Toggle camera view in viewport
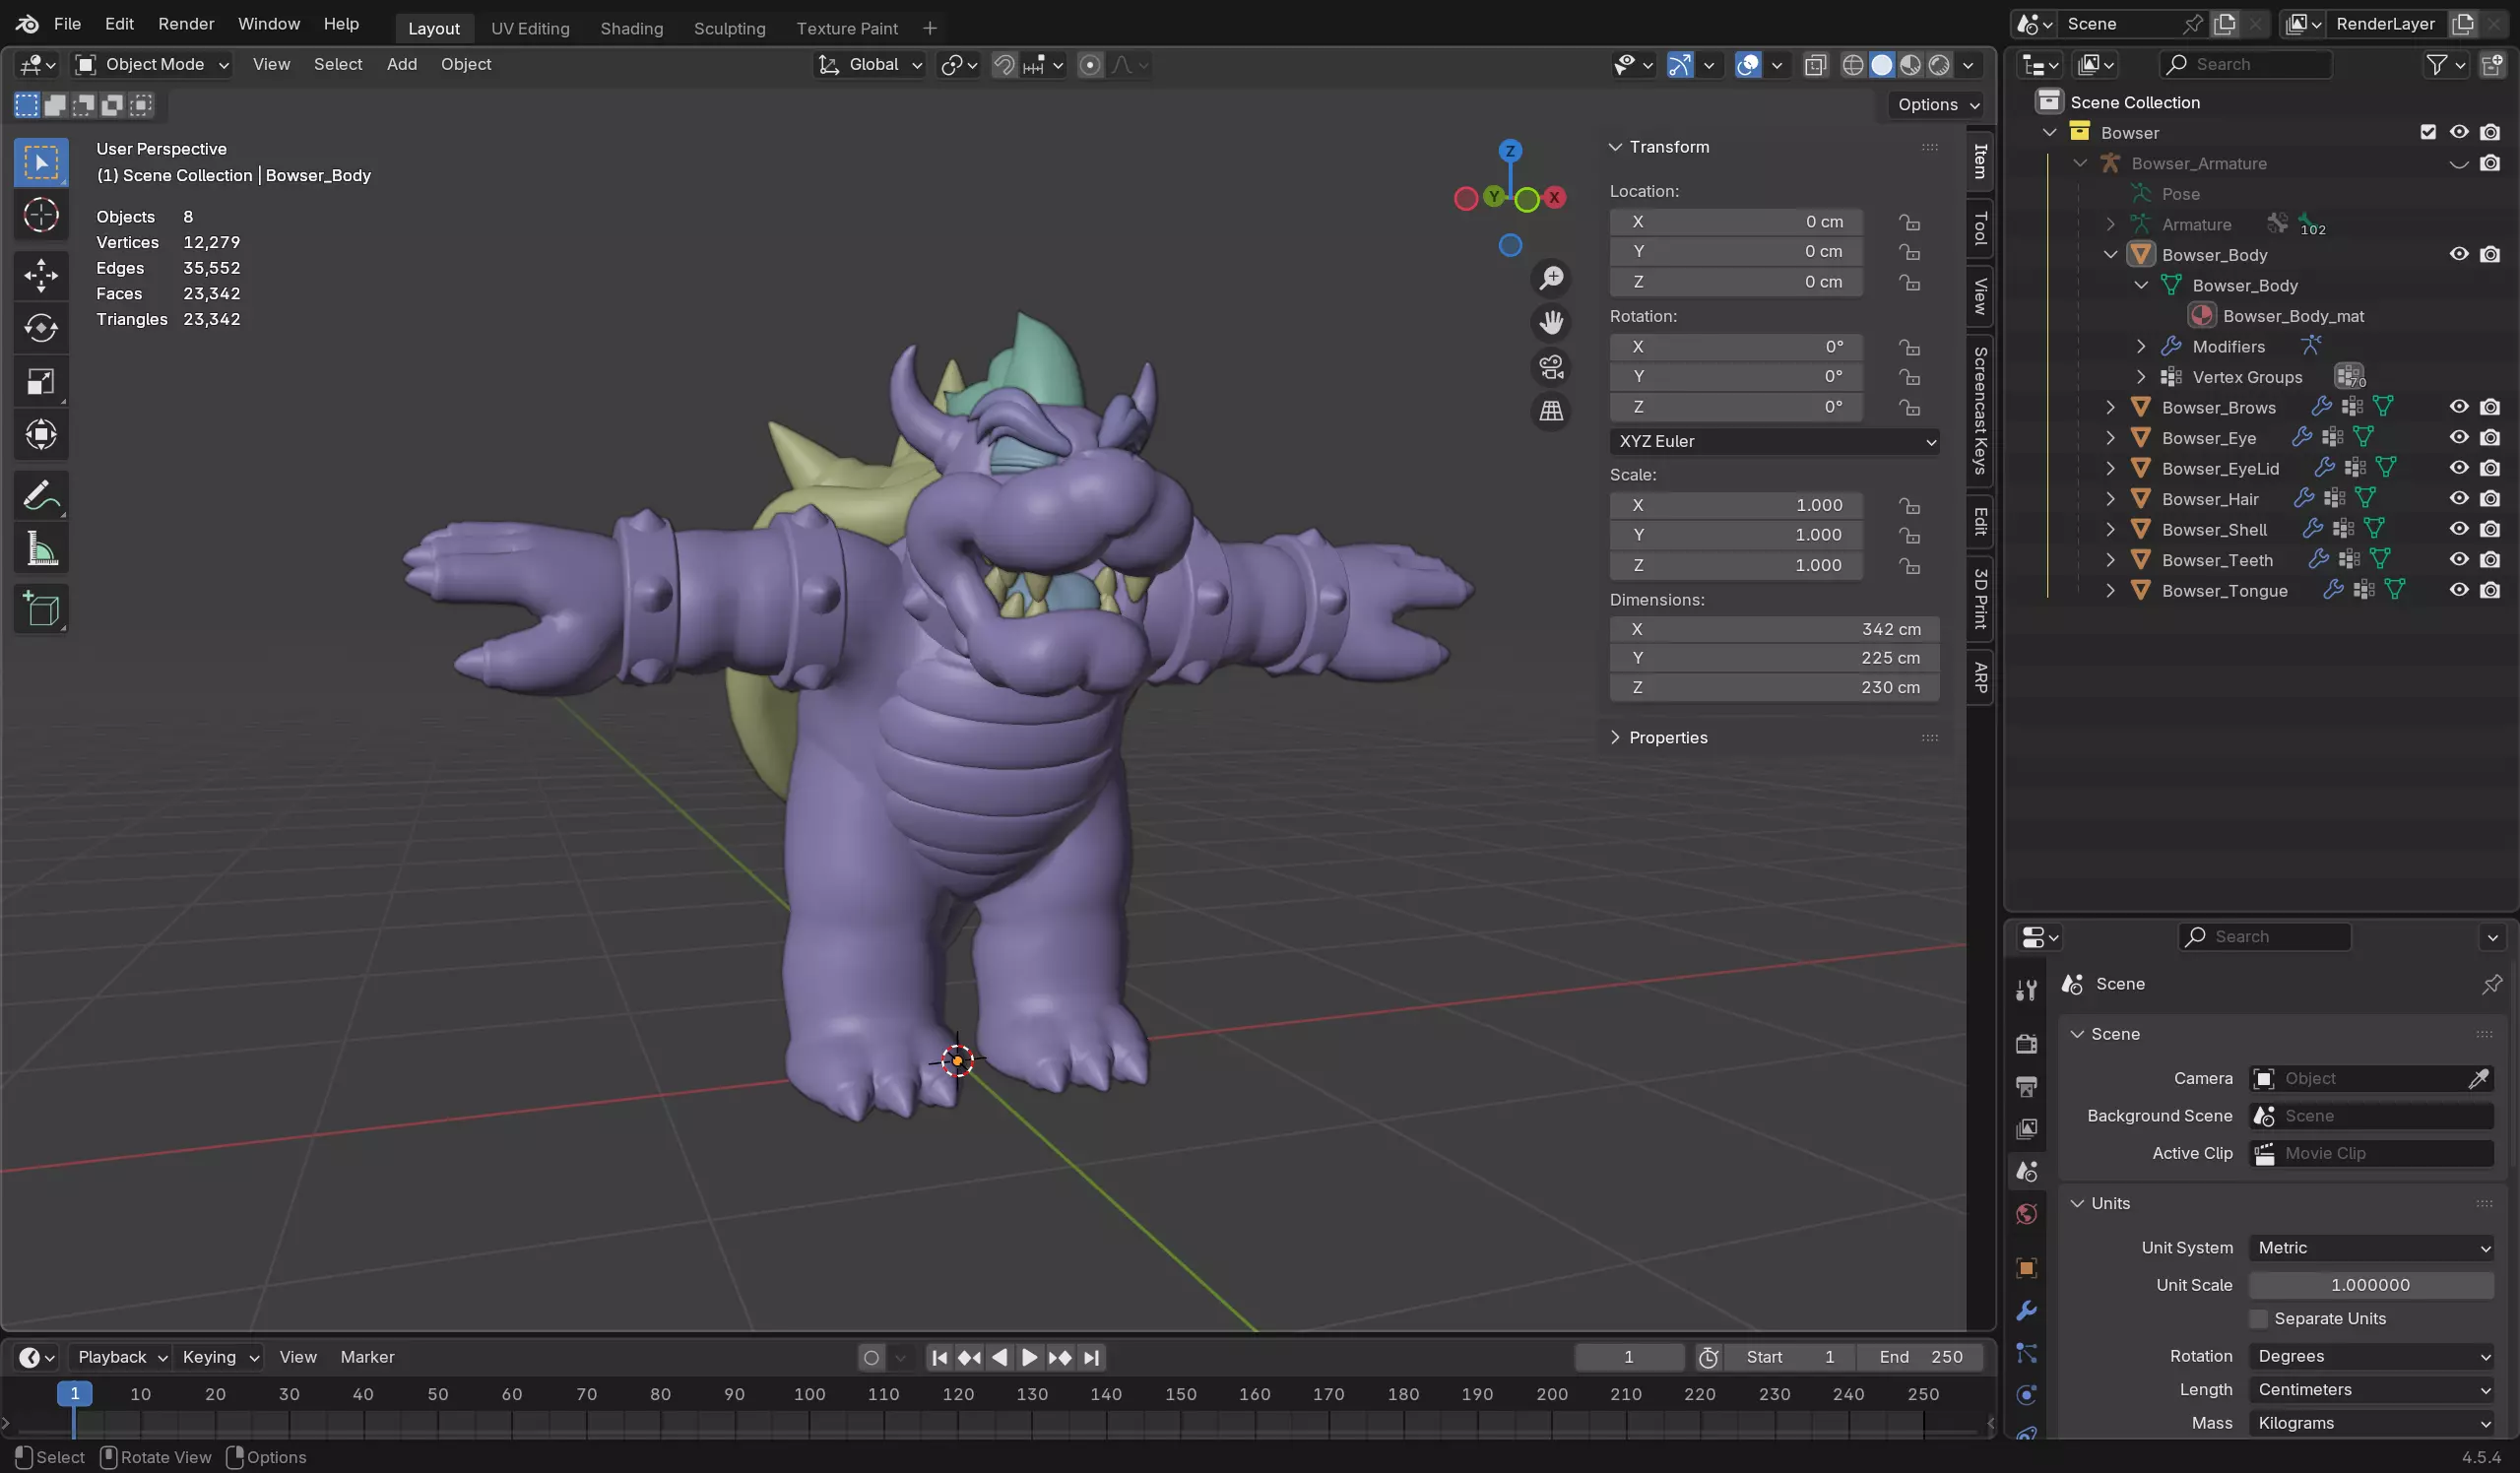 [1551, 367]
